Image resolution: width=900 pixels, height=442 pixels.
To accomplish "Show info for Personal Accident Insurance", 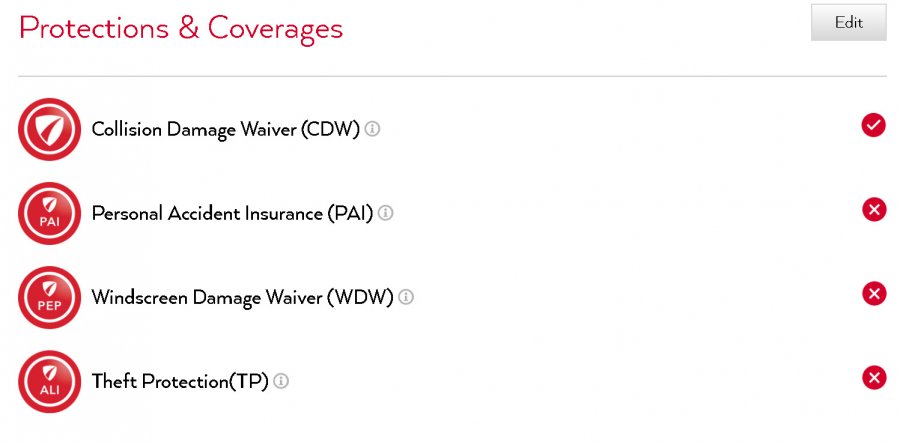I will coord(385,213).
